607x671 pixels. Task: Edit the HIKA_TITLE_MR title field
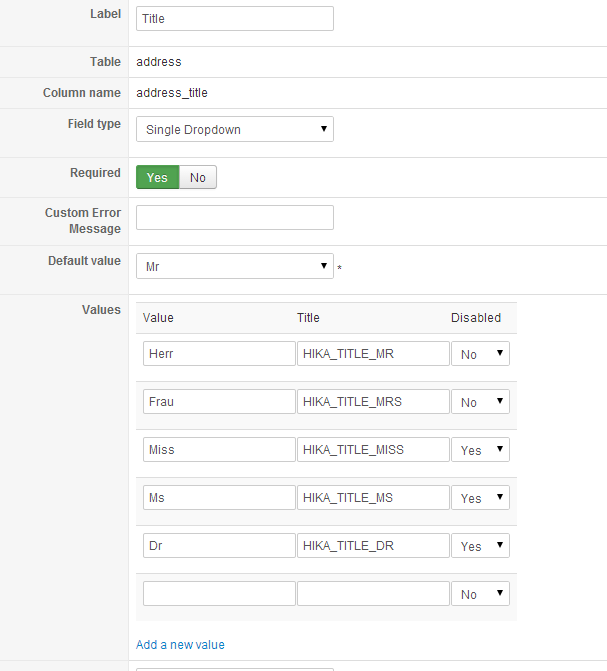(373, 354)
